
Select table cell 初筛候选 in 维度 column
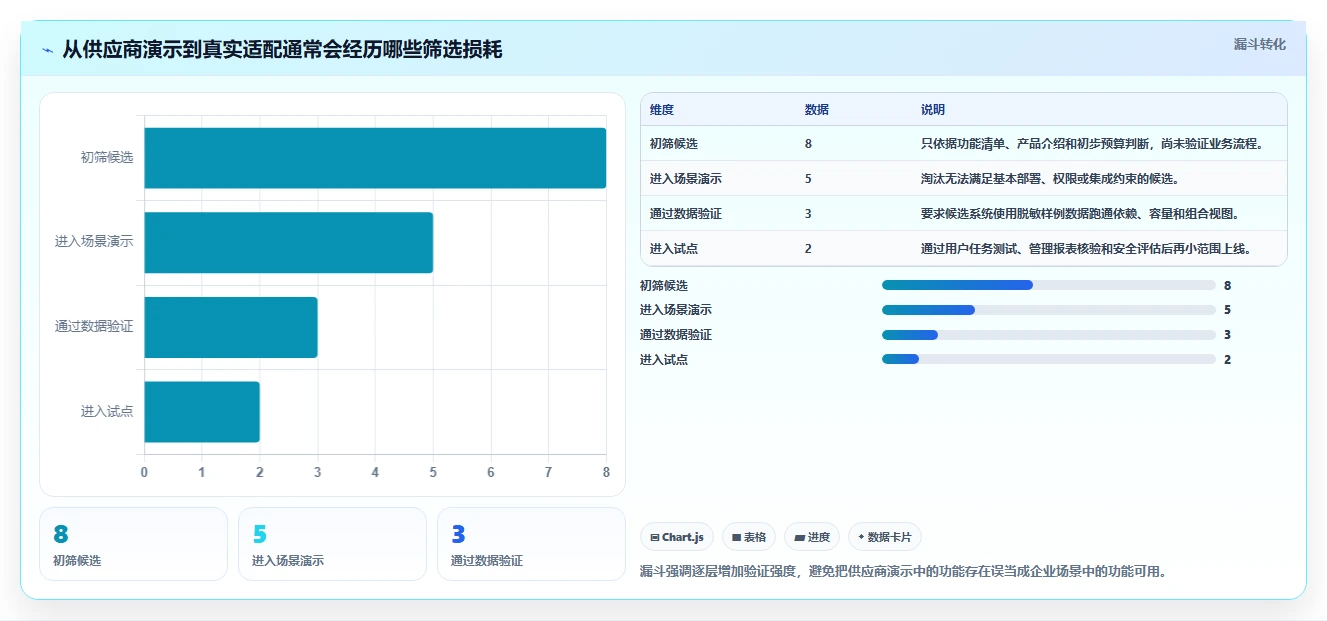pos(674,144)
